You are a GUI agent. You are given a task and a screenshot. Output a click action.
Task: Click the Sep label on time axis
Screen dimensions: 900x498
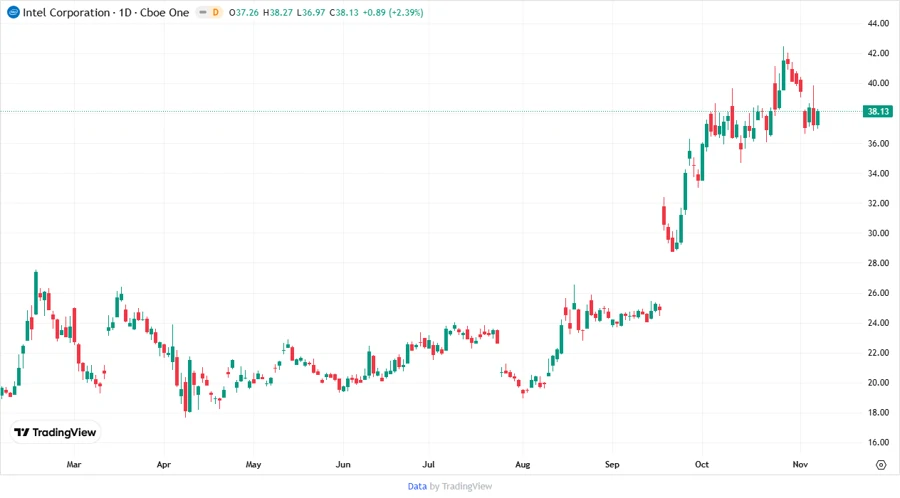(x=612, y=464)
